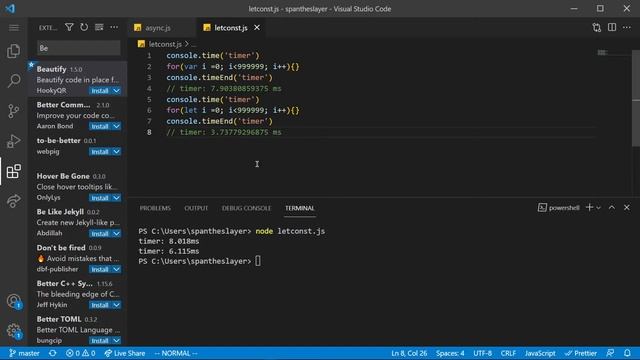
Task: Switch the master git branch
Action: pyautogui.click(x=24, y=353)
